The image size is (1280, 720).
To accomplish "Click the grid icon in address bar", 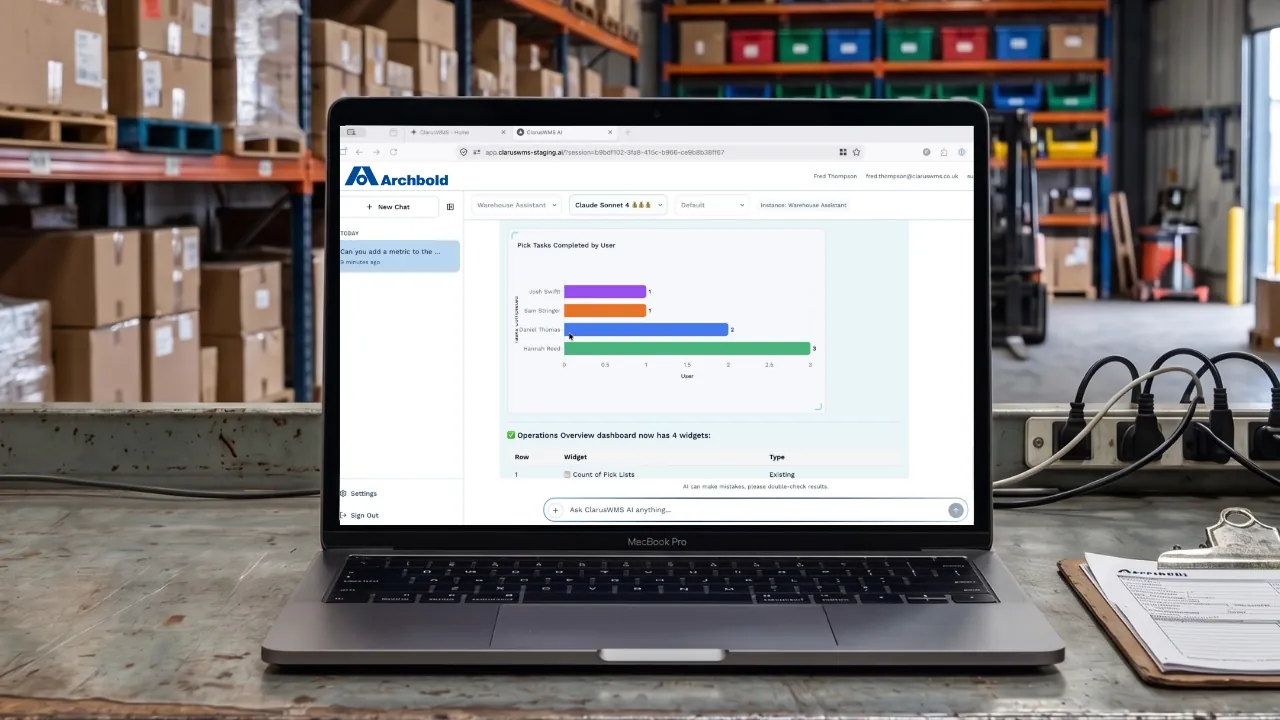I will (x=843, y=152).
